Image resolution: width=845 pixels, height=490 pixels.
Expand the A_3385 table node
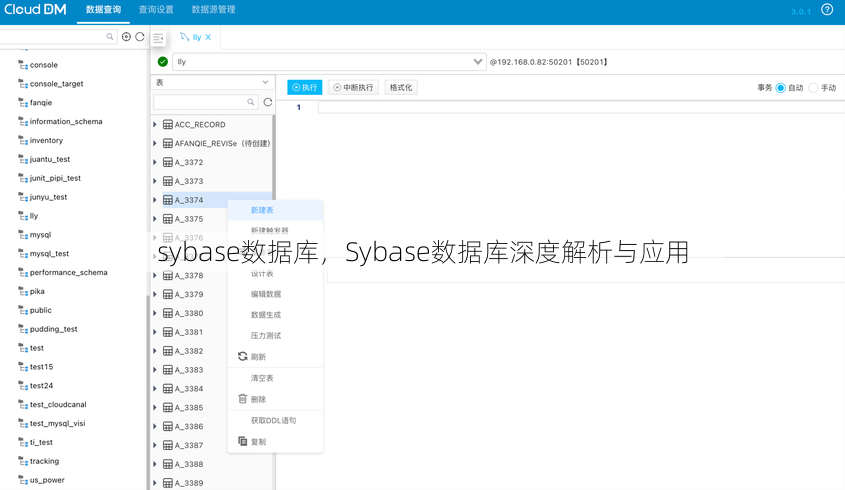(x=155, y=408)
